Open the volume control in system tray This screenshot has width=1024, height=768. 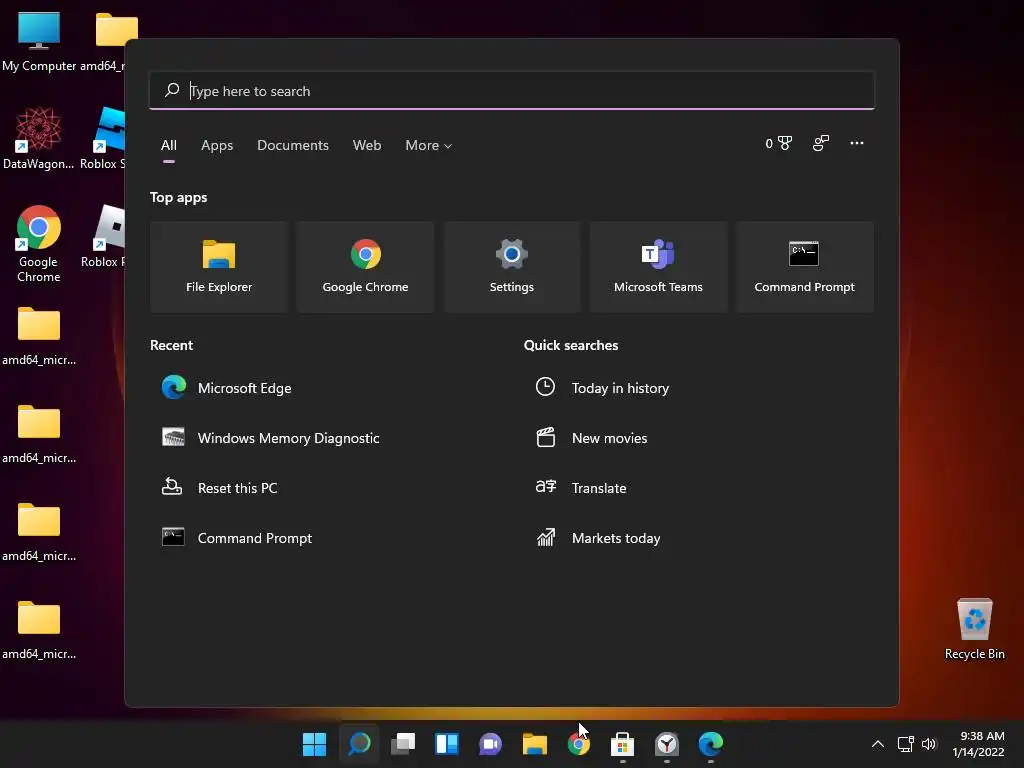coord(929,744)
